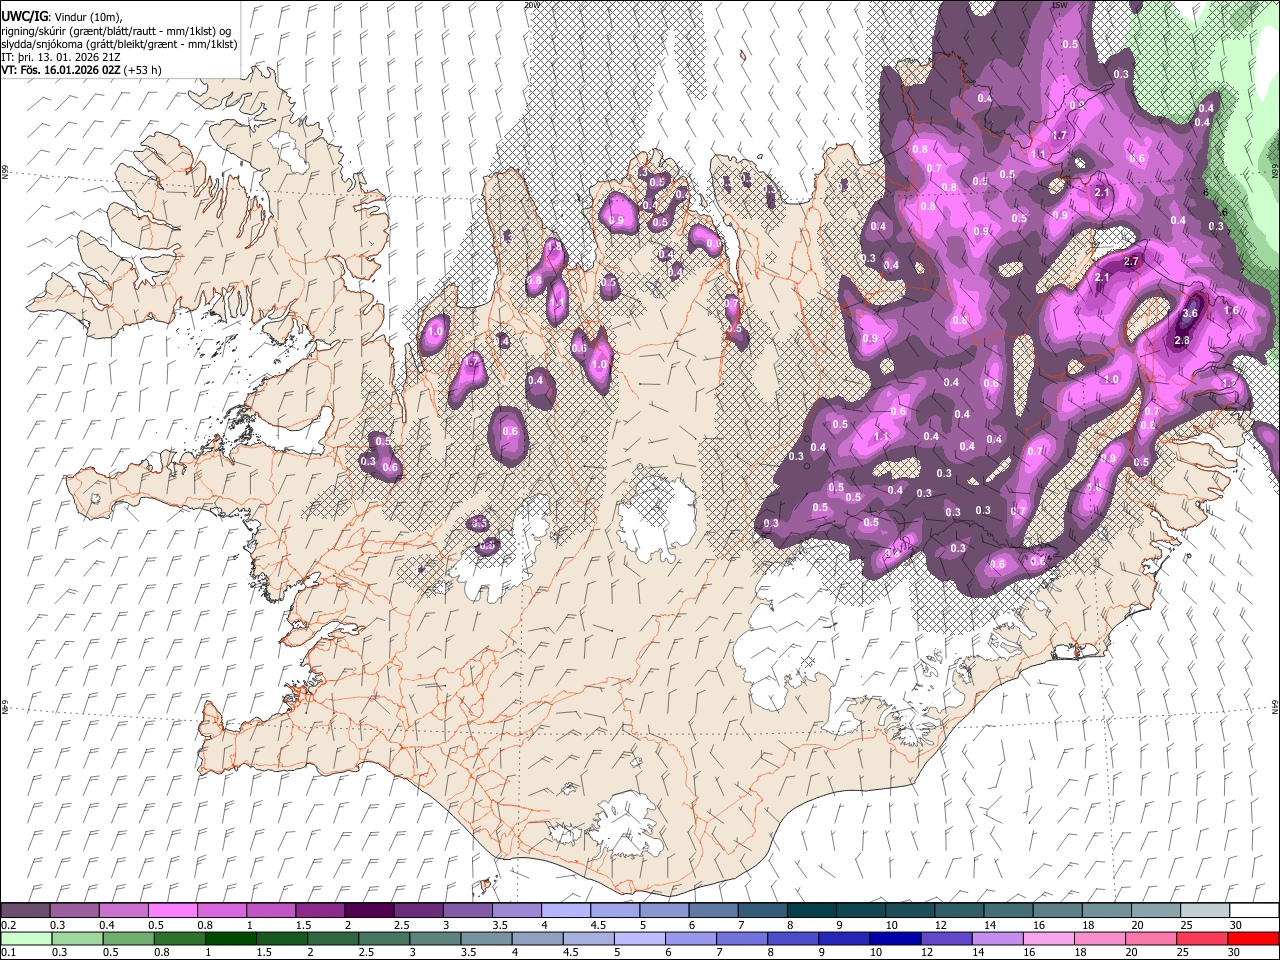Click the "(+53 h)" forecast offset

143,70
